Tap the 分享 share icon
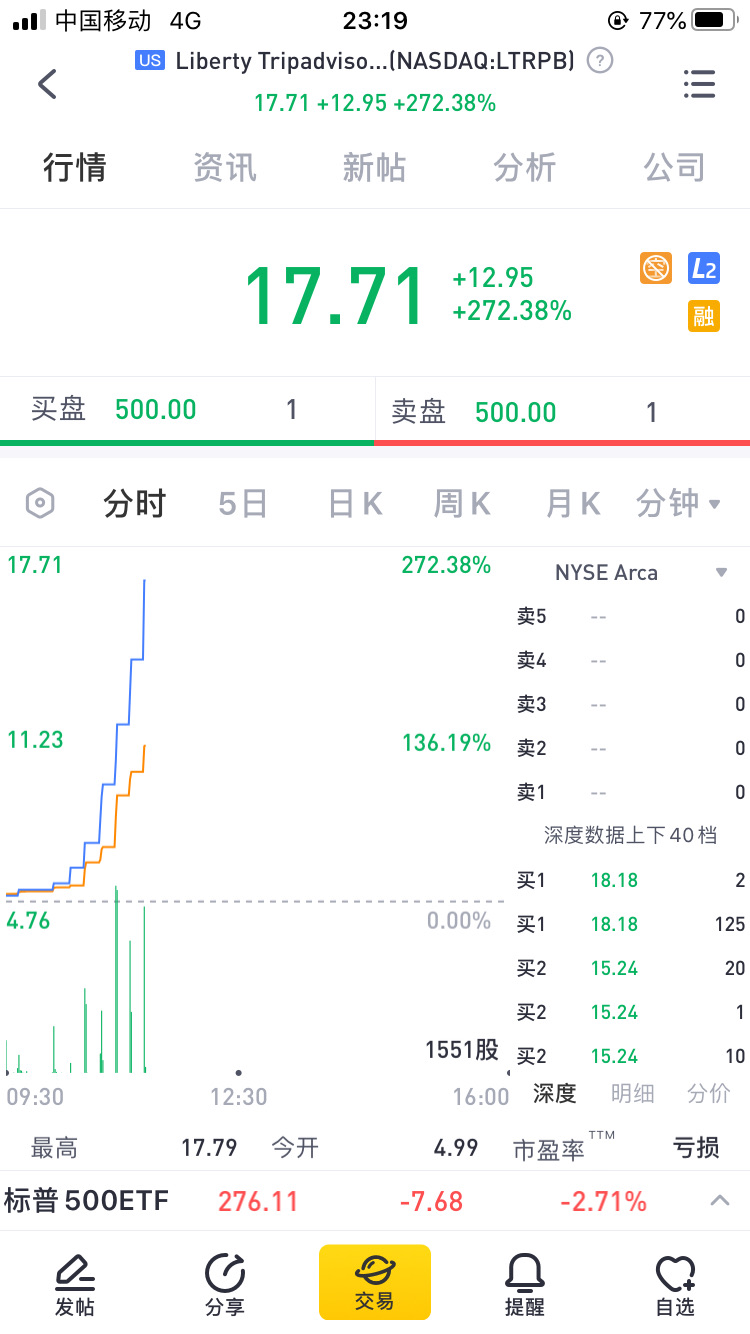The height and width of the screenshot is (1334, 750). [224, 1284]
